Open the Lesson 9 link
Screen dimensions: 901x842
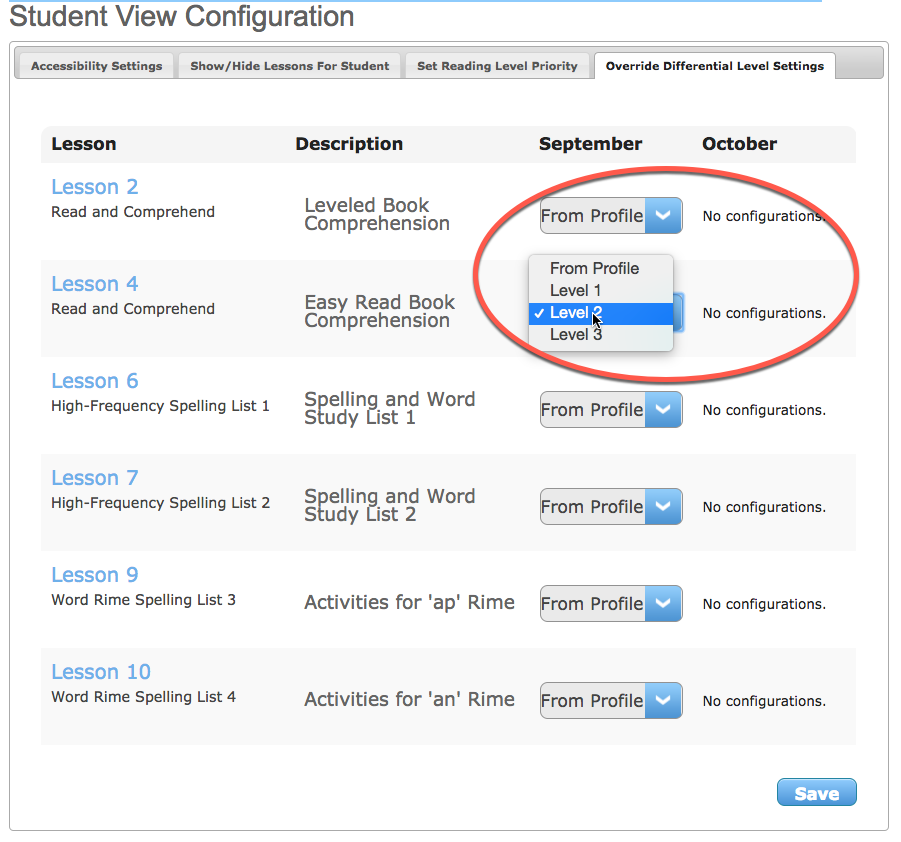coord(95,575)
